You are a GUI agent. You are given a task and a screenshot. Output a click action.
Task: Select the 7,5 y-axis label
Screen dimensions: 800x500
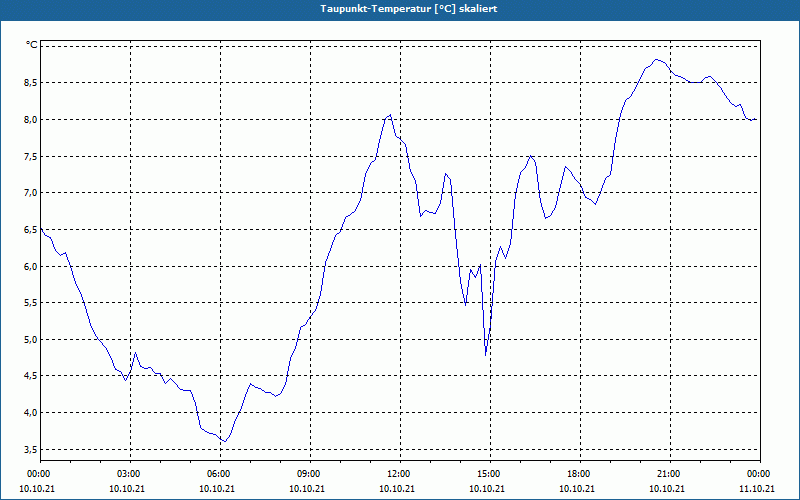pos(31,156)
